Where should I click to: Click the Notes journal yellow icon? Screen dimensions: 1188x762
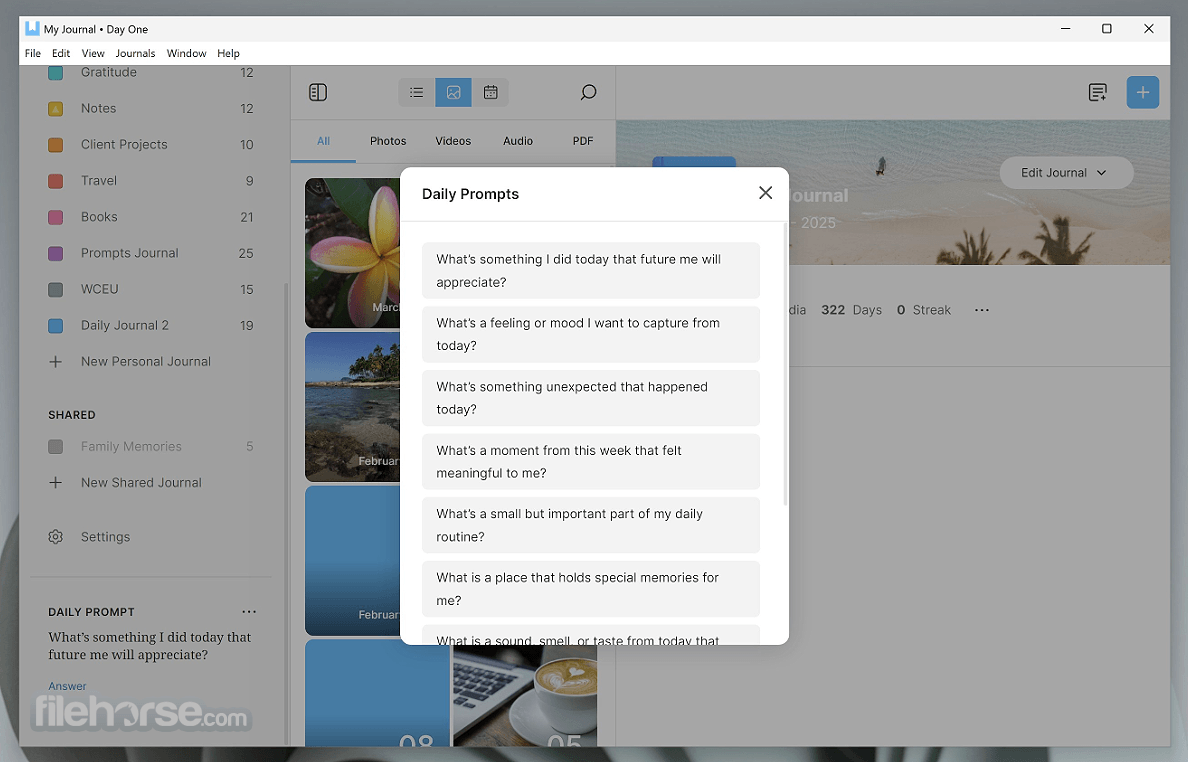pyautogui.click(x=55, y=108)
